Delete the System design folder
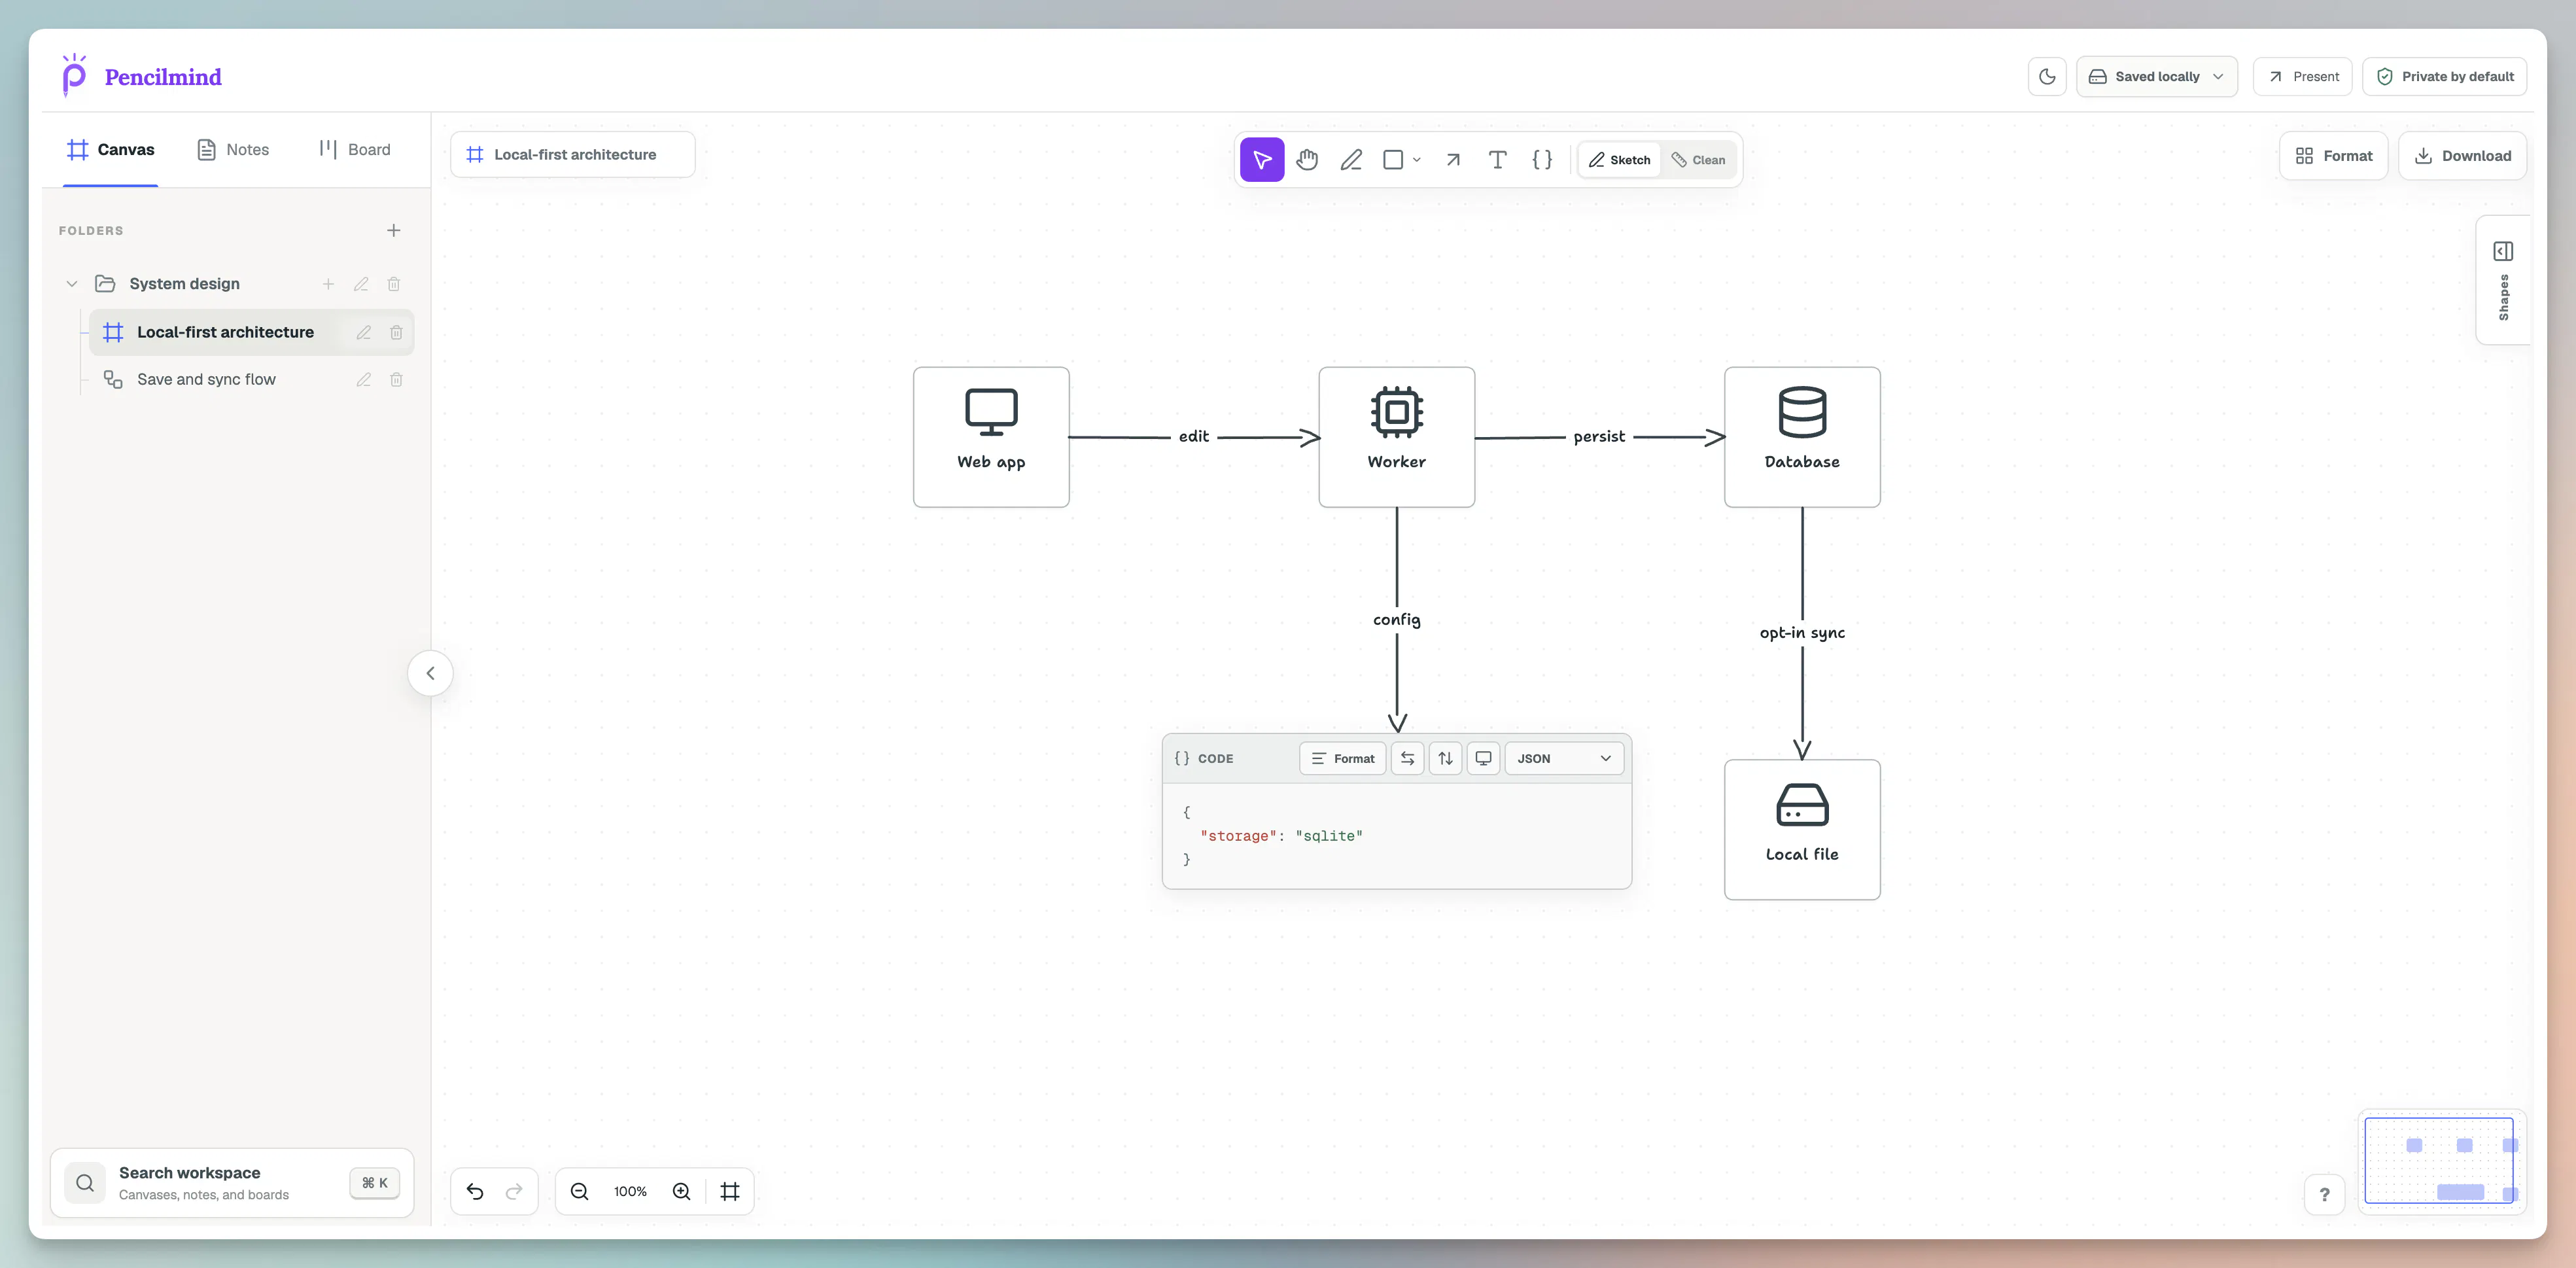Screen dimensions: 2576x1268 pyautogui.click(x=394, y=284)
